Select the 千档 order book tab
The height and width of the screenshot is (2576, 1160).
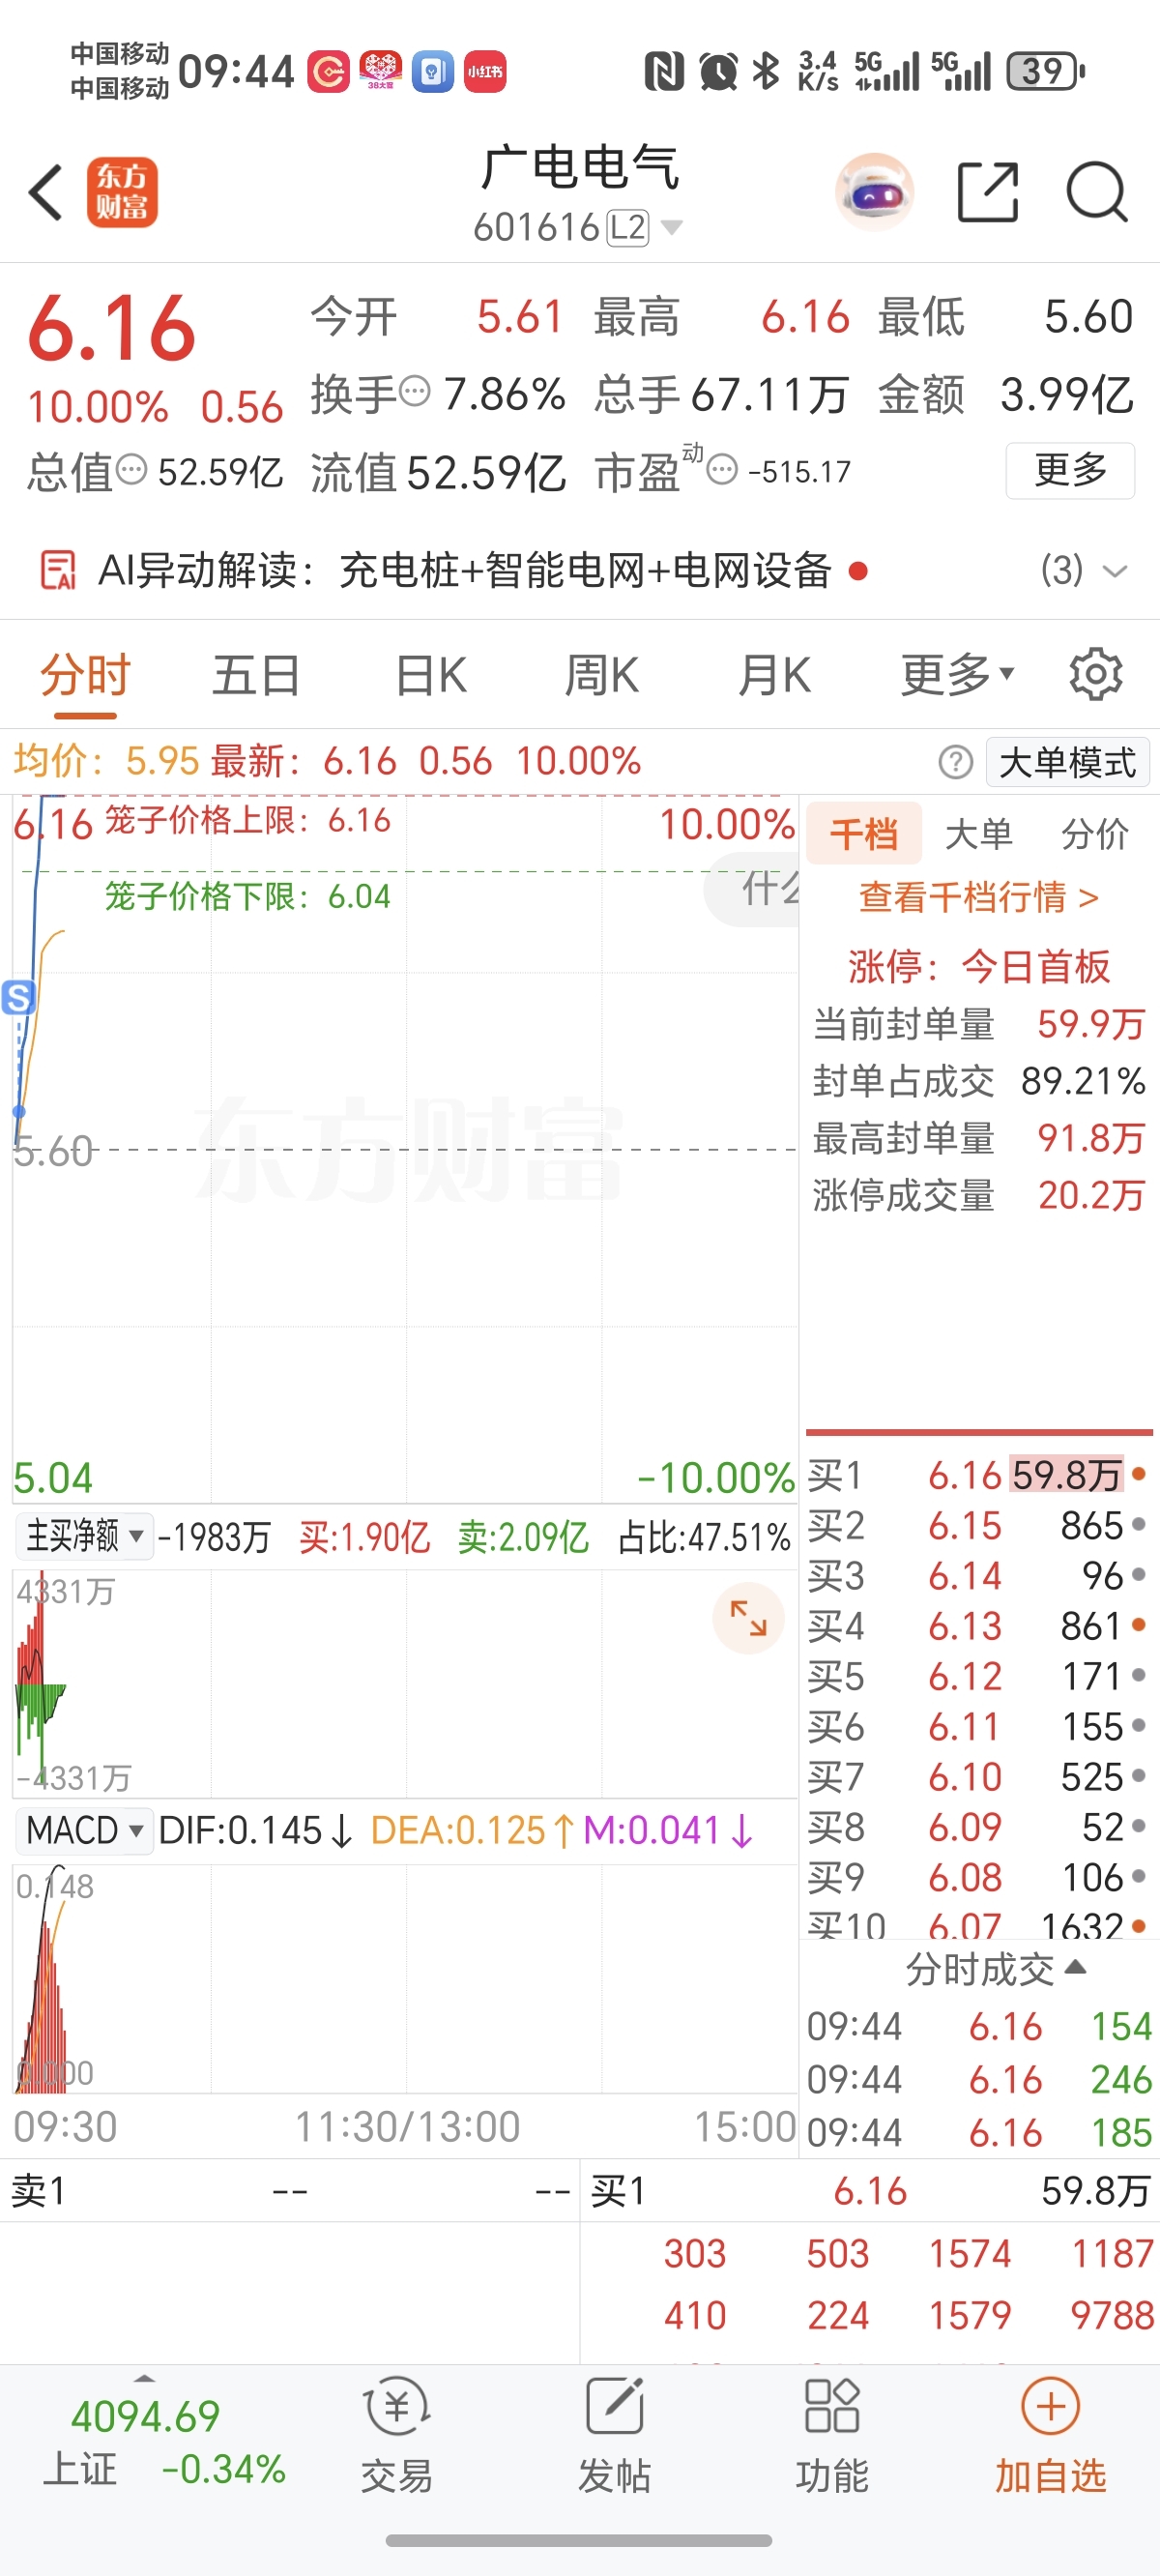pyautogui.click(x=864, y=833)
